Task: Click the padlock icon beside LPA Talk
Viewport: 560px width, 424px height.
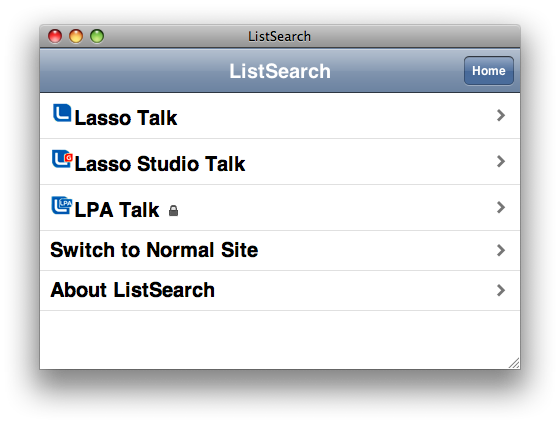Action: [x=173, y=211]
